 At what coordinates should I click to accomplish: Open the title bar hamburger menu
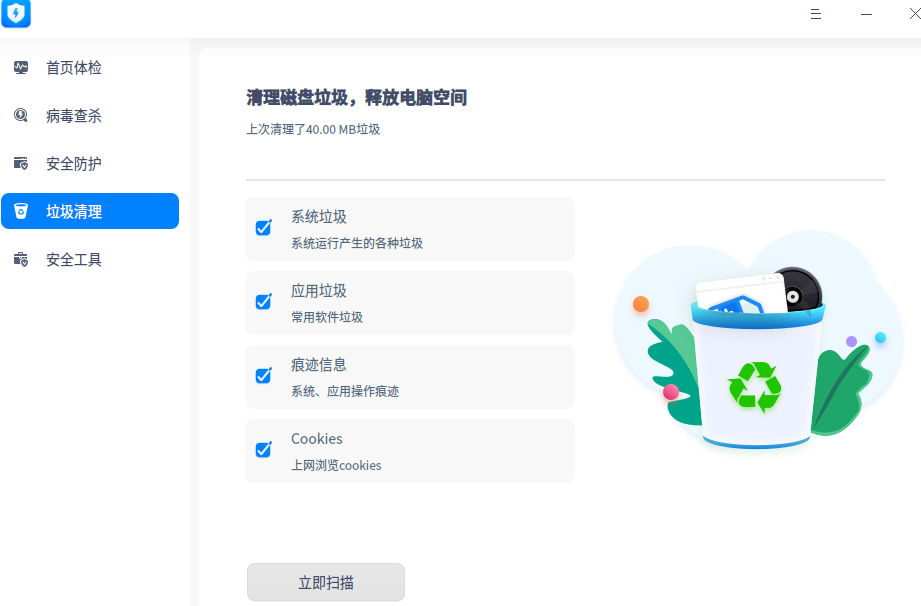point(816,14)
